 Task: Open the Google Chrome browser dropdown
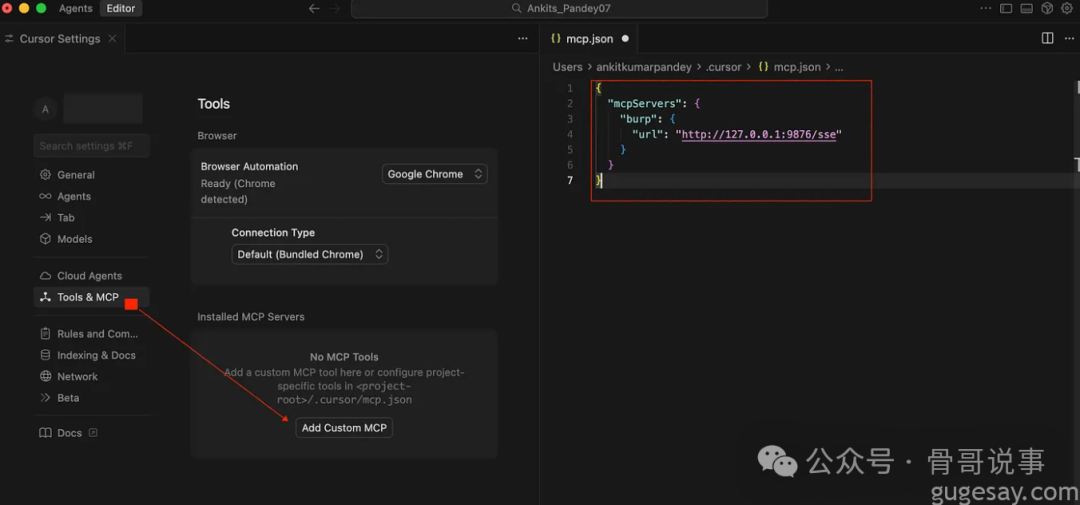point(435,174)
